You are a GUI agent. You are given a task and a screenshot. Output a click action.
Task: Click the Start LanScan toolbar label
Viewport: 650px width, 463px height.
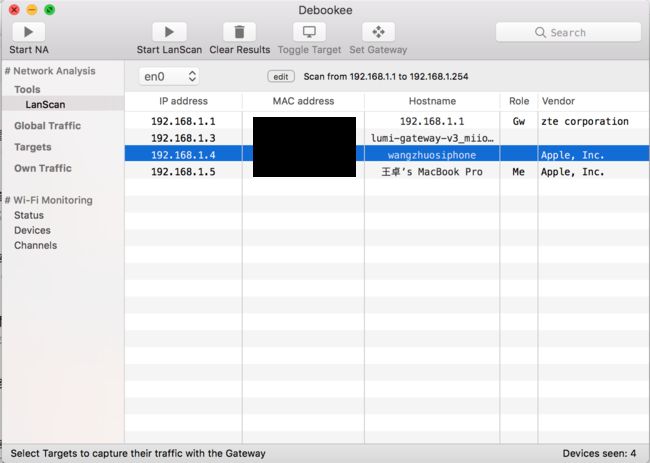click(x=169, y=50)
